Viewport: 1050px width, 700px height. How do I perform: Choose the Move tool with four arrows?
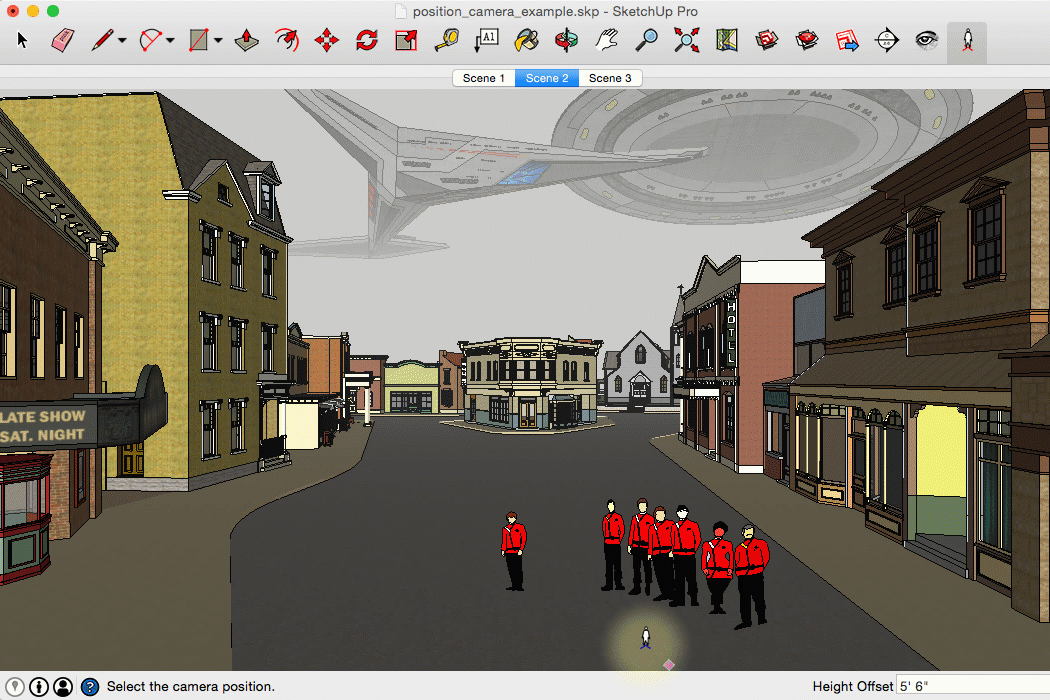click(x=326, y=40)
